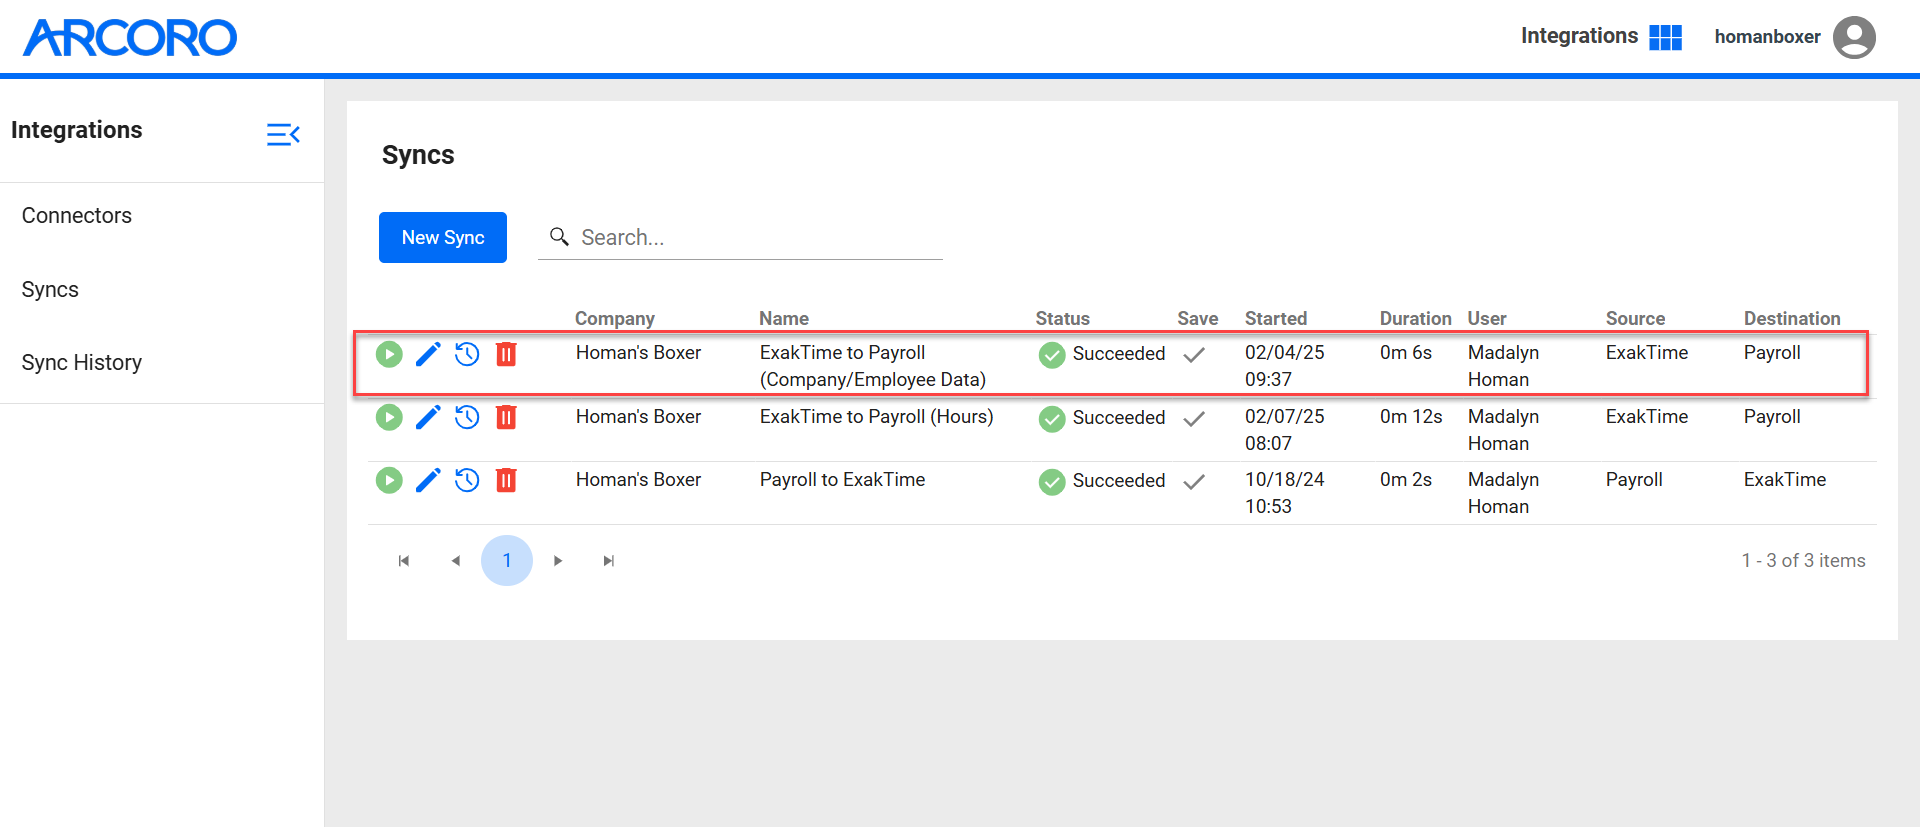1920x827 pixels.
Task: Delete the Payroll to ExakTime sync
Action: pos(506,480)
